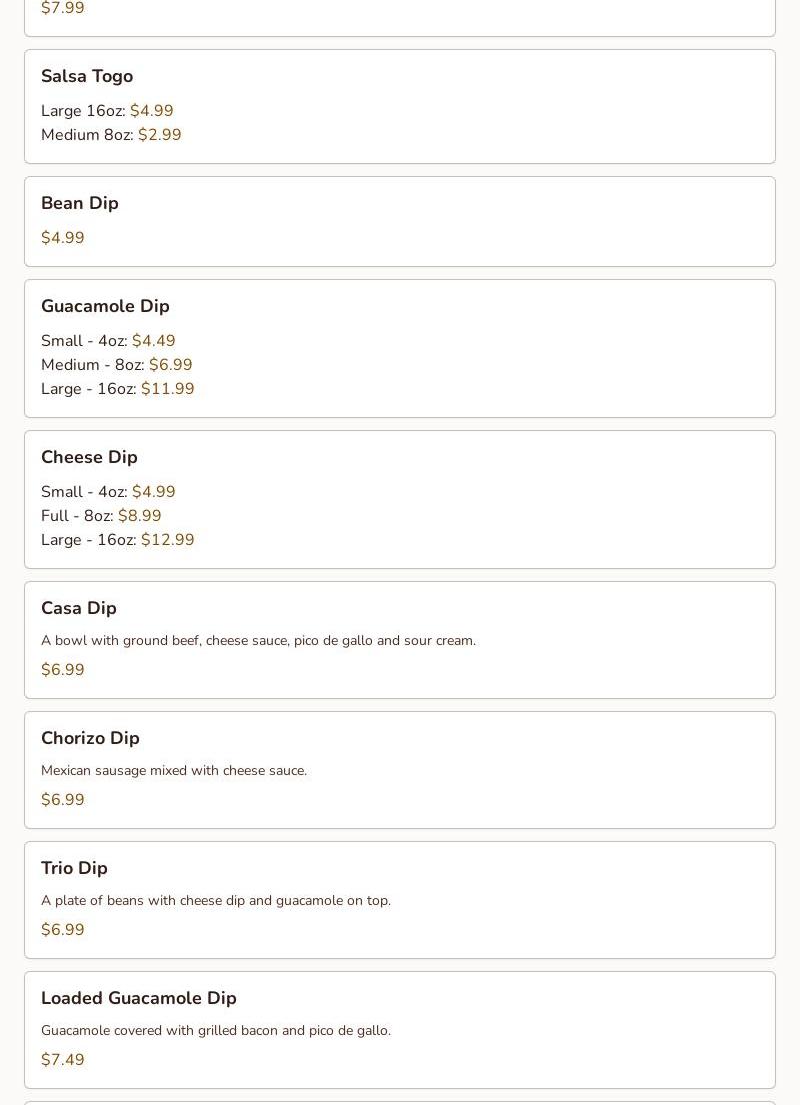800x1105 pixels.
Task: Select the Trio Dip title
Action: click(x=74, y=868)
